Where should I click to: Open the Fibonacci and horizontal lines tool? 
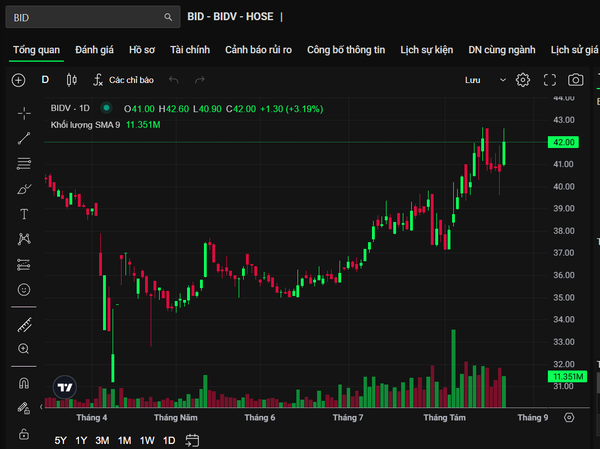click(x=24, y=163)
